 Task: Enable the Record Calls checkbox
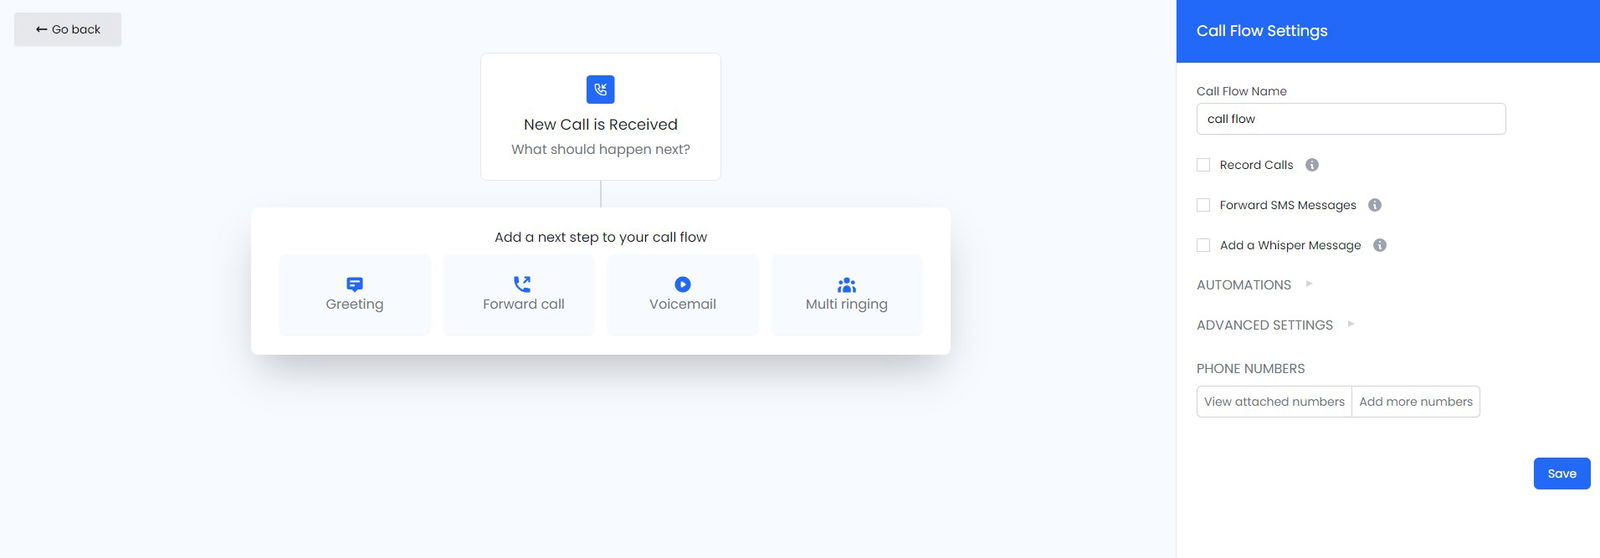pos(1203,165)
